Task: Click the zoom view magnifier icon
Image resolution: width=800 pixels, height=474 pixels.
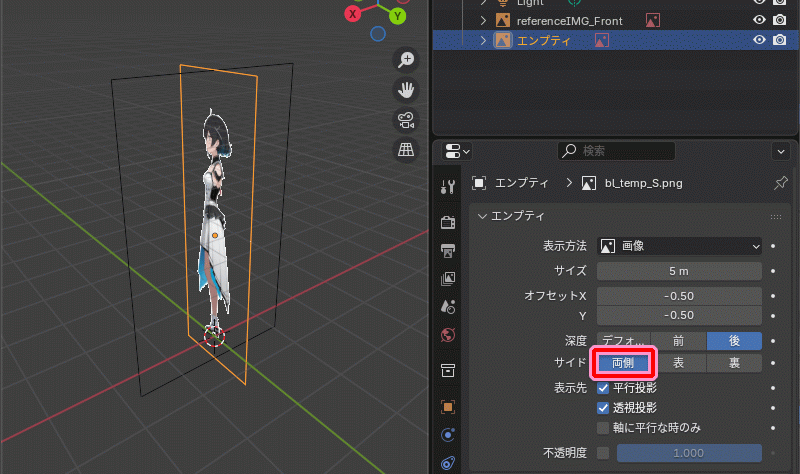Action: [406, 59]
